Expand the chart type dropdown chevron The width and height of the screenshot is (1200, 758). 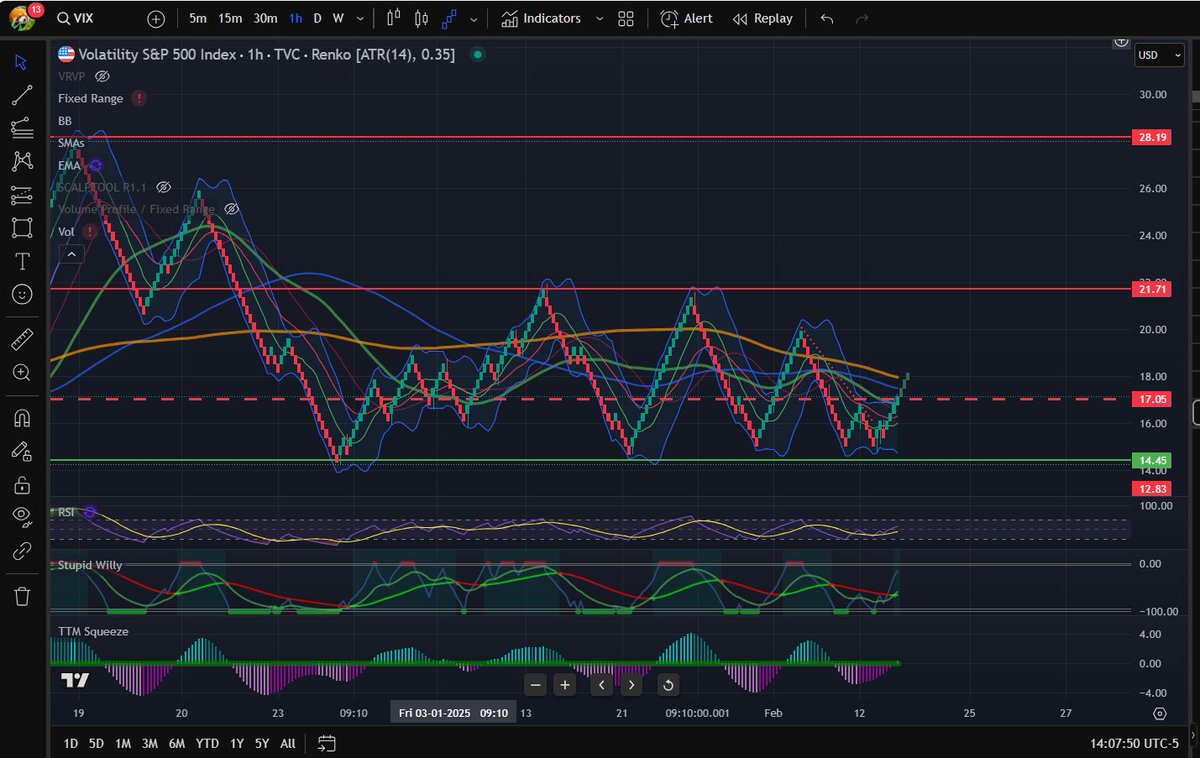(x=473, y=18)
